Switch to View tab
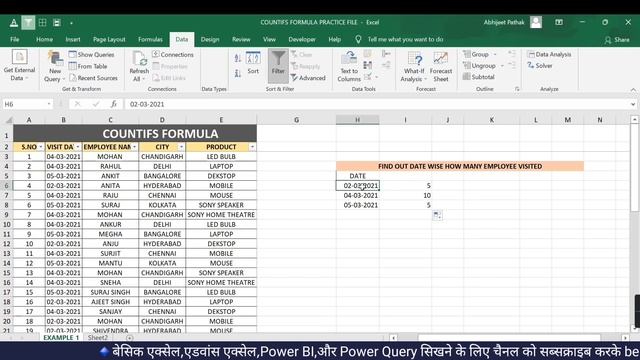The image size is (640, 360). 269,39
